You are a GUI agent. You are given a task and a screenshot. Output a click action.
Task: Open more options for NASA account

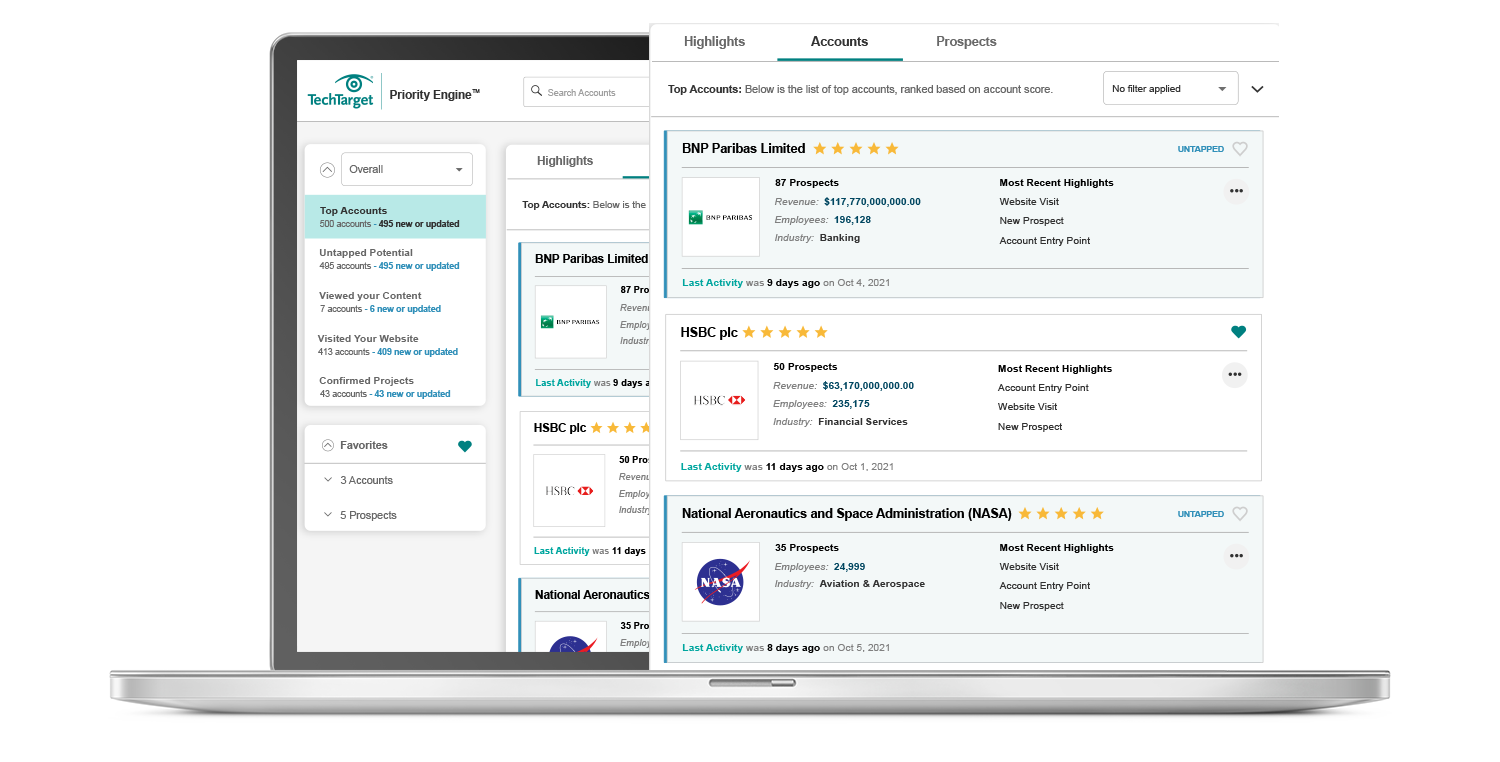[1236, 556]
